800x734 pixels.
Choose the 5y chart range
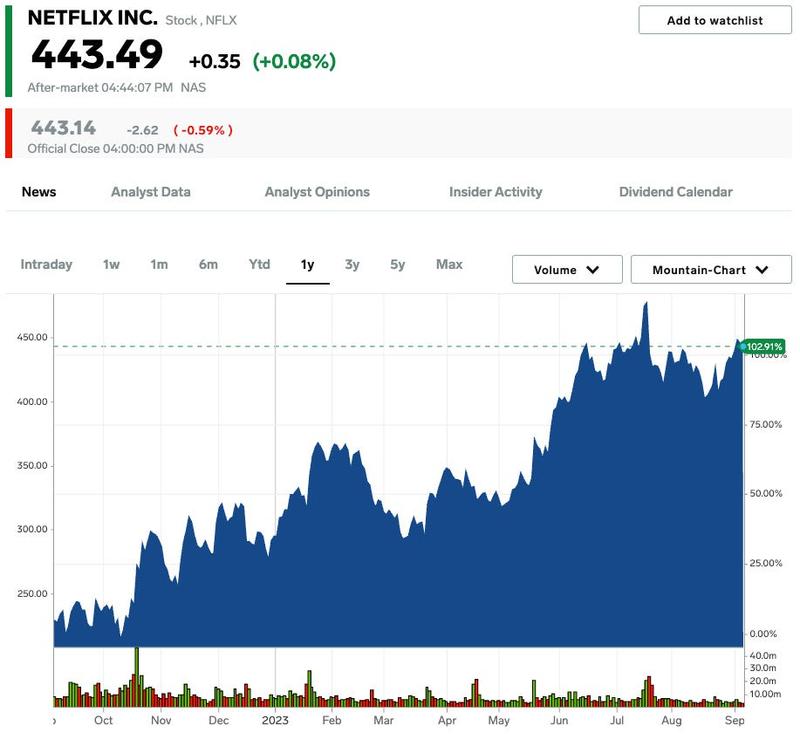pyautogui.click(x=397, y=264)
